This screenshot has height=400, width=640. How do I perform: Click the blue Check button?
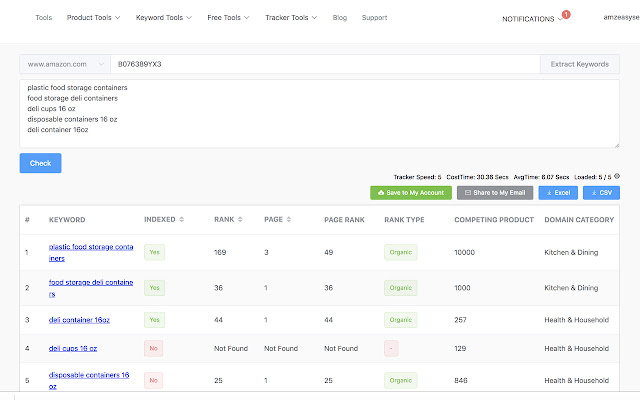point(40,163)
